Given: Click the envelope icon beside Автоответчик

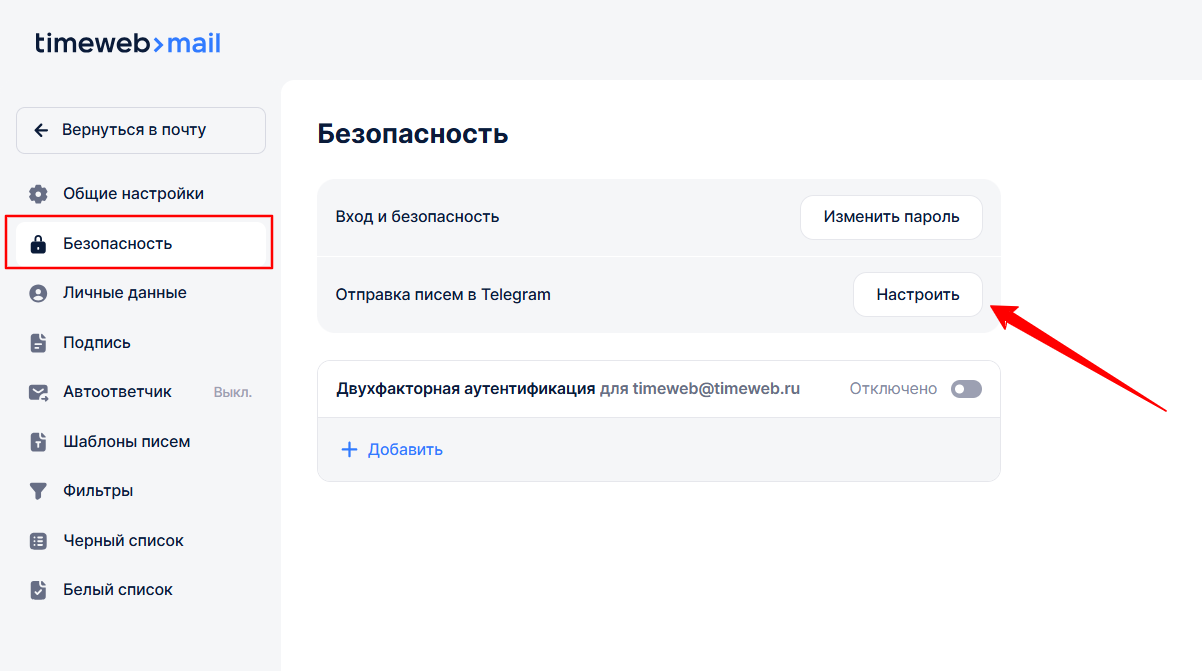Looking at the screenshot, I should (38, 392).
